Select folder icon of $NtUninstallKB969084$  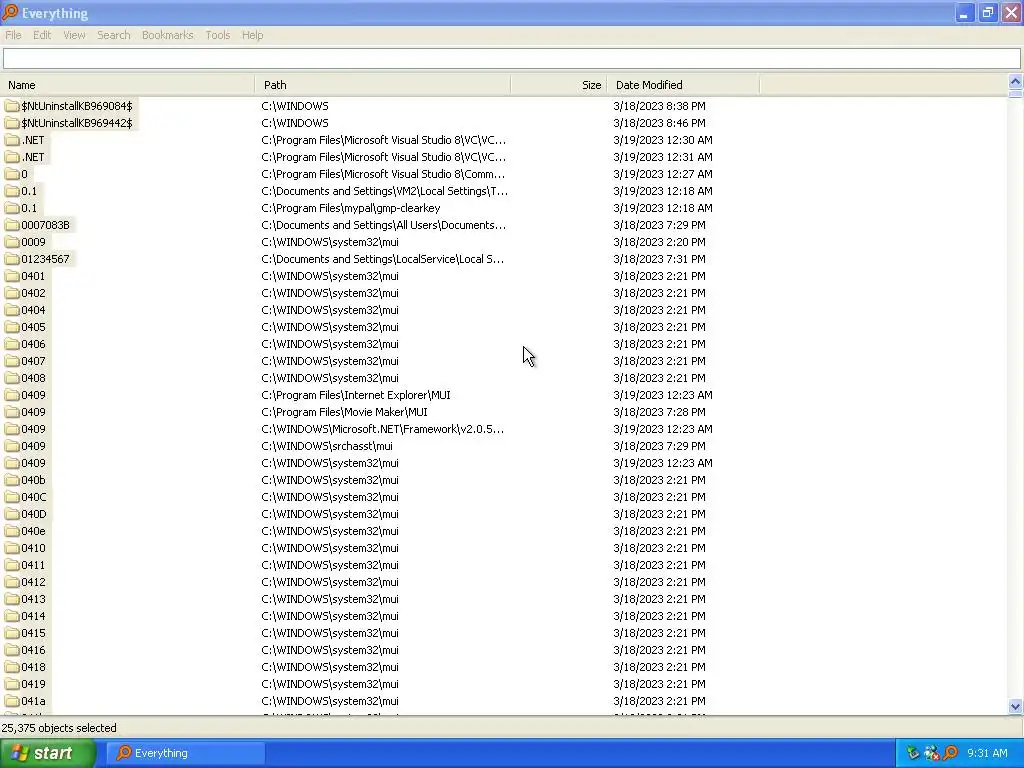pyautogui.click(x=12, y=106)
